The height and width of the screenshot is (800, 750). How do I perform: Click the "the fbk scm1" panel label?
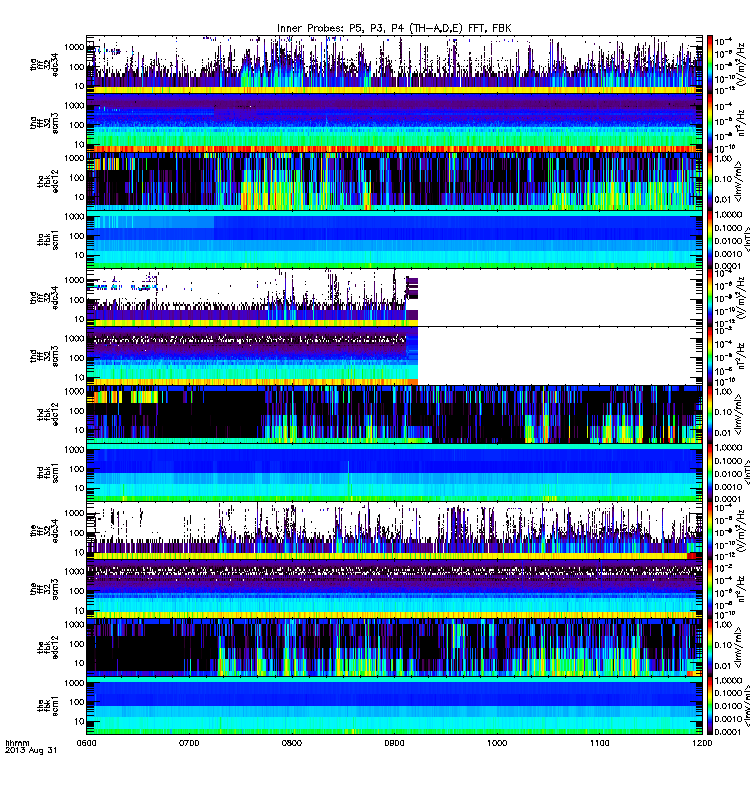48,705
